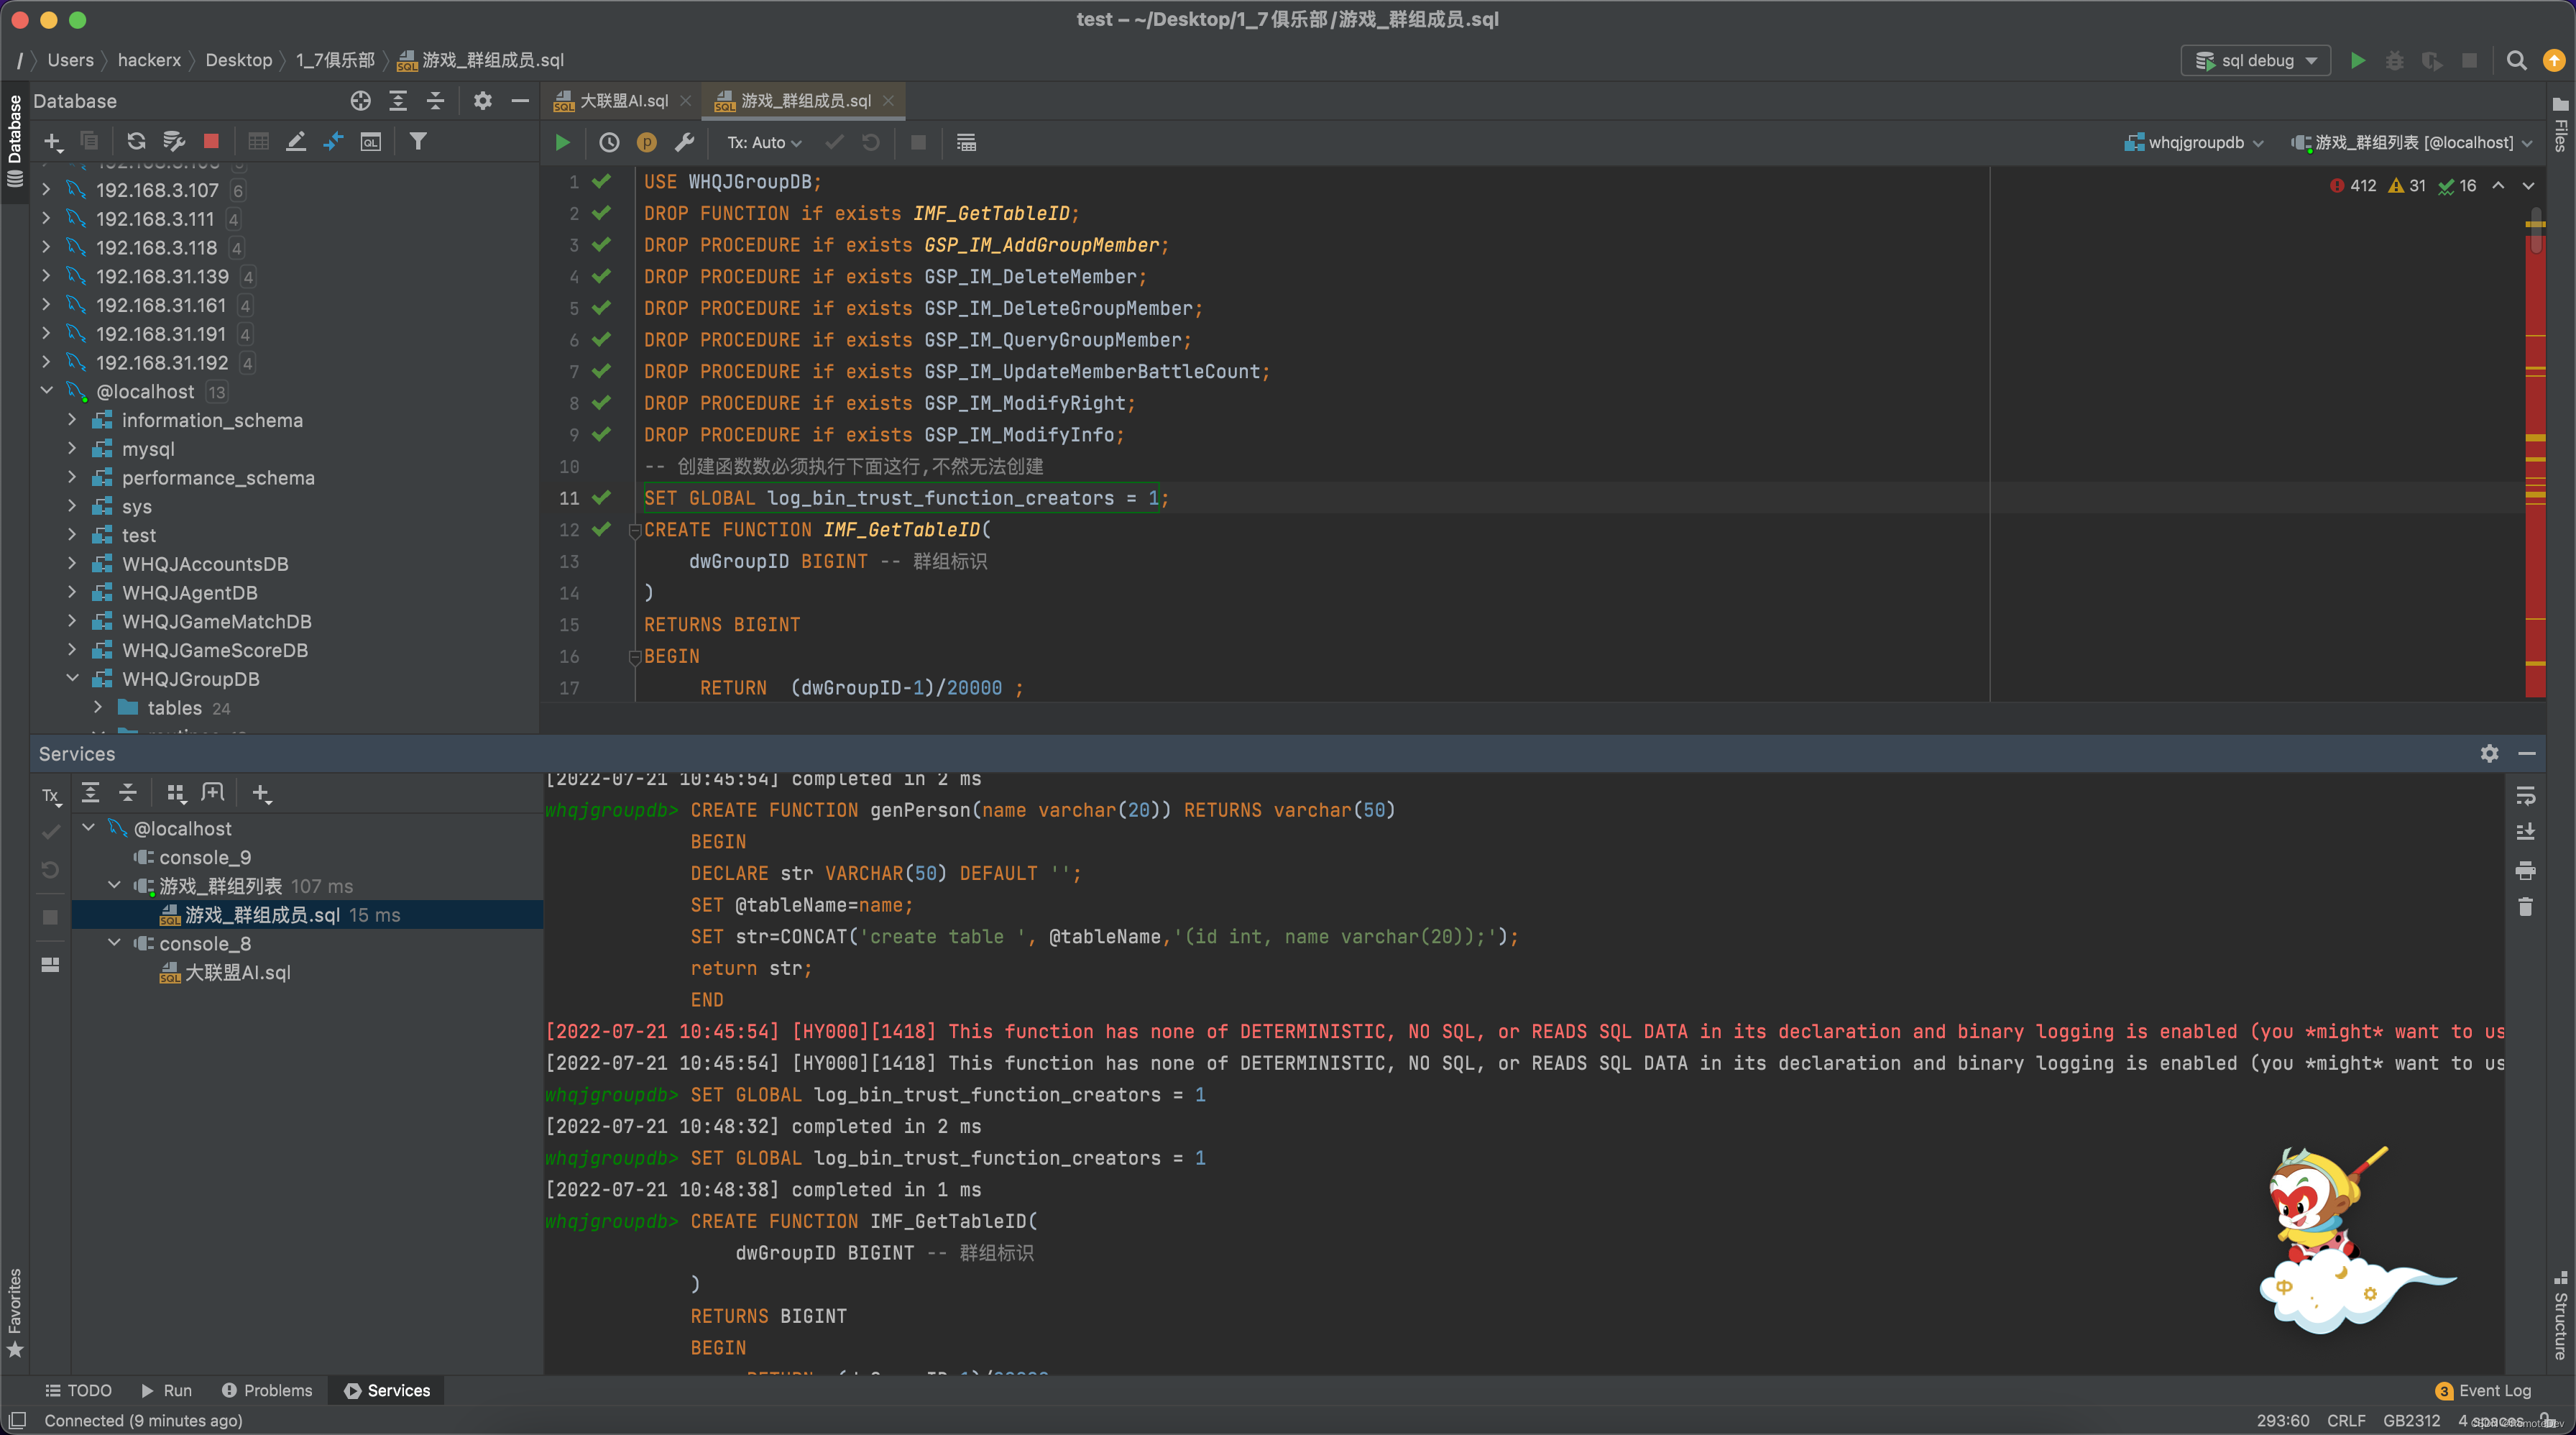Click the red Stop icon in Database toolbar
Image resolution: width=2576 pixels, height=1435 pixels.
pos(211,141)
